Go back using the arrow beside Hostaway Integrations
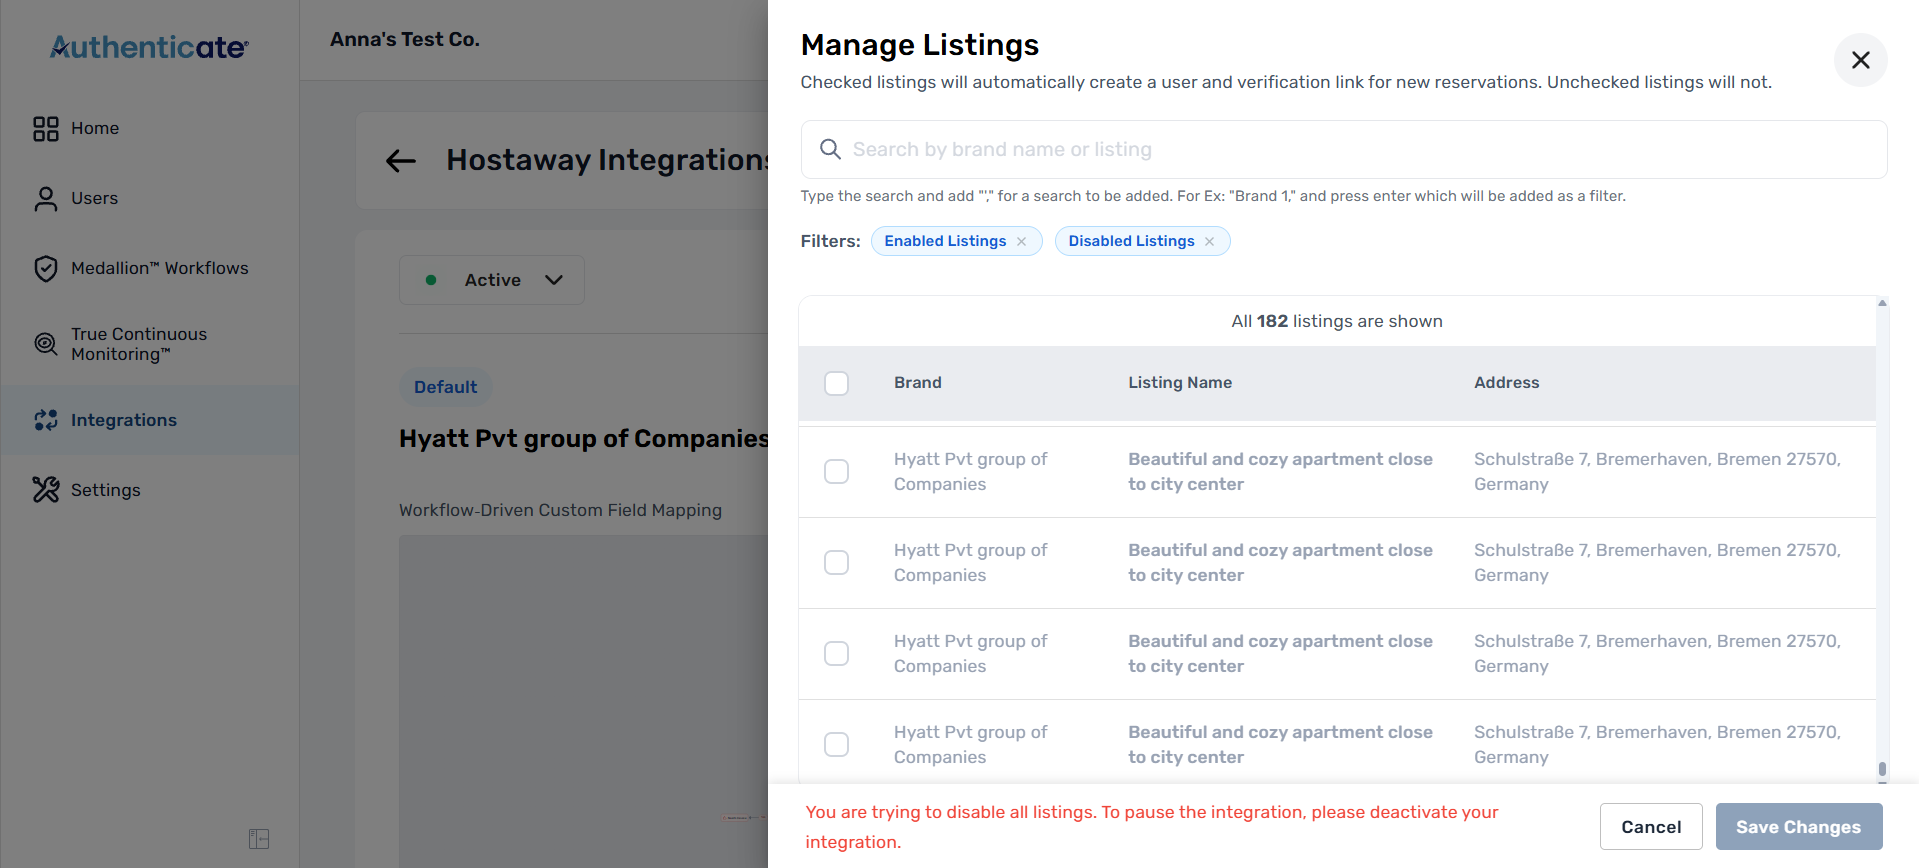 (x=401, y=160)
